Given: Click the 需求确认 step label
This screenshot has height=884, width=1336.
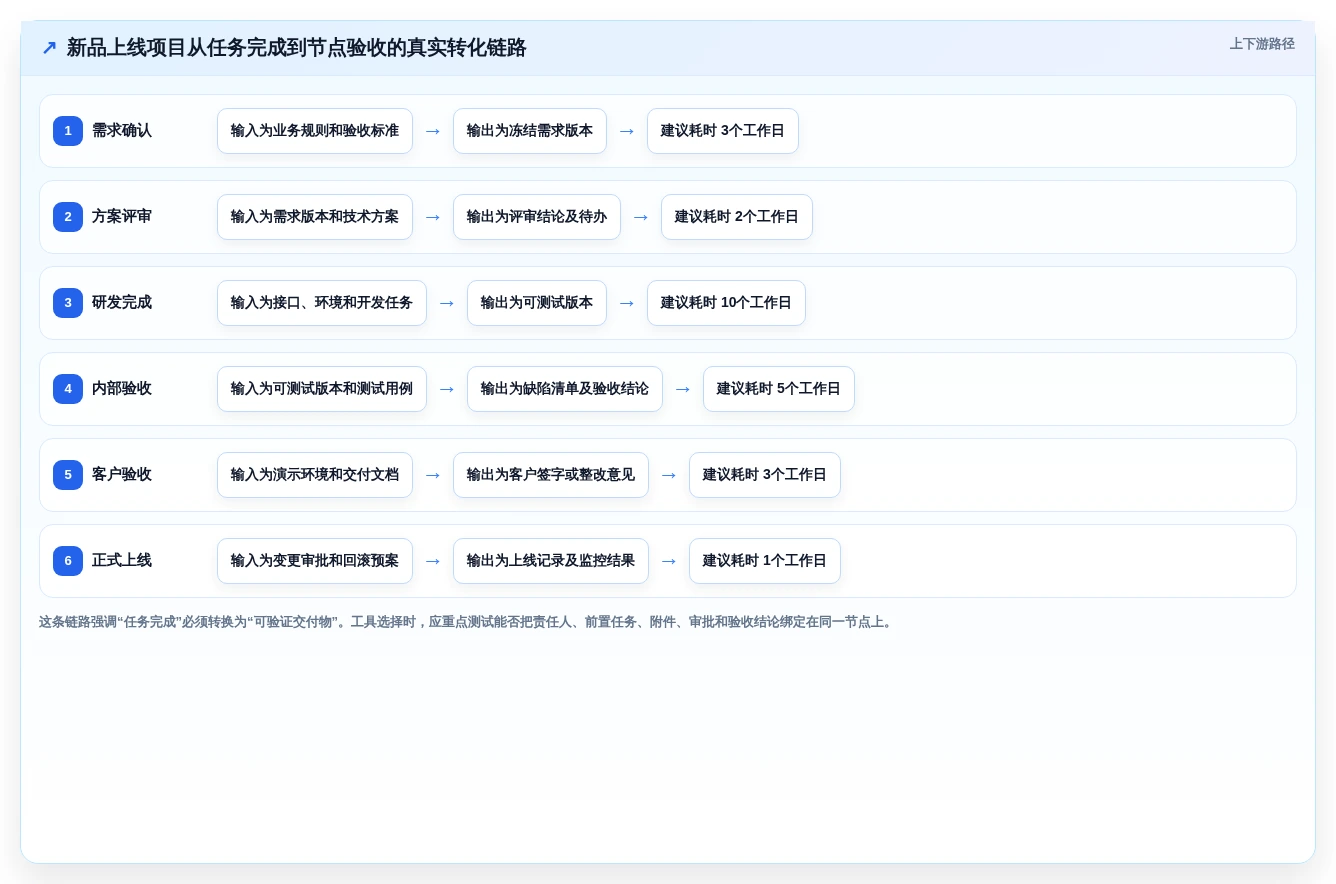Looking at the screenshot, I should [122, 131].
